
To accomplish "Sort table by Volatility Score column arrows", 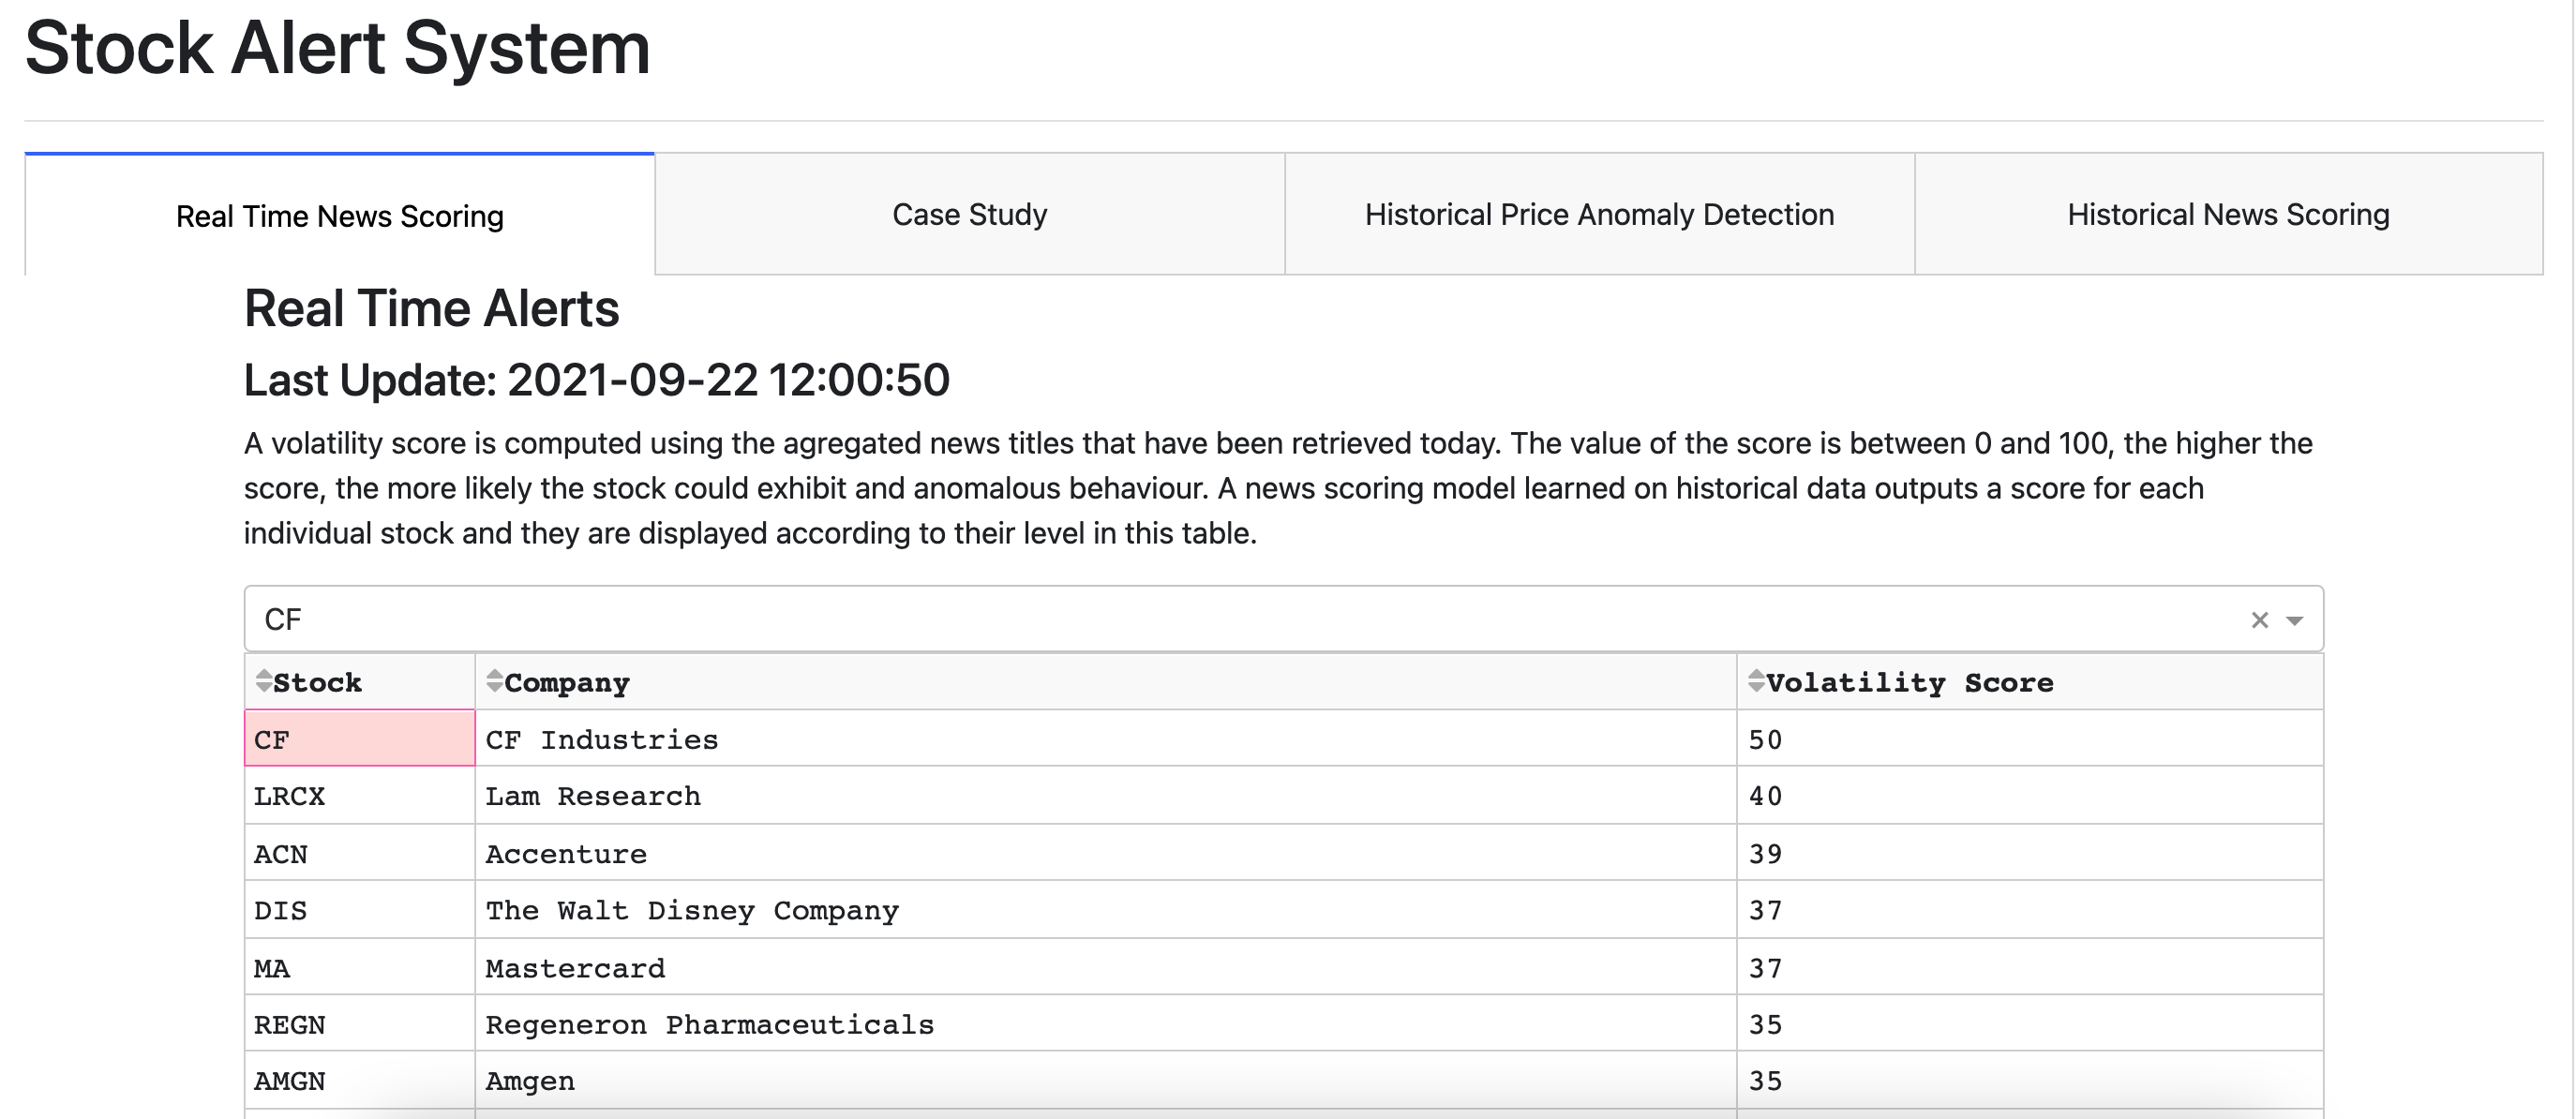I will coord(1756,681).
